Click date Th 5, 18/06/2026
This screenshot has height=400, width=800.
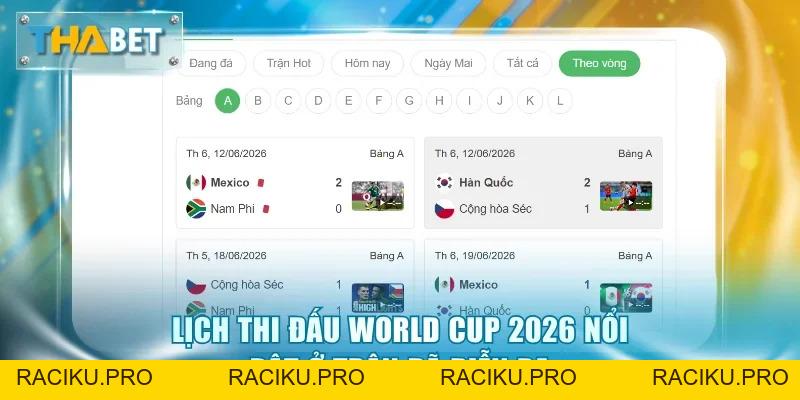[226, 256]
